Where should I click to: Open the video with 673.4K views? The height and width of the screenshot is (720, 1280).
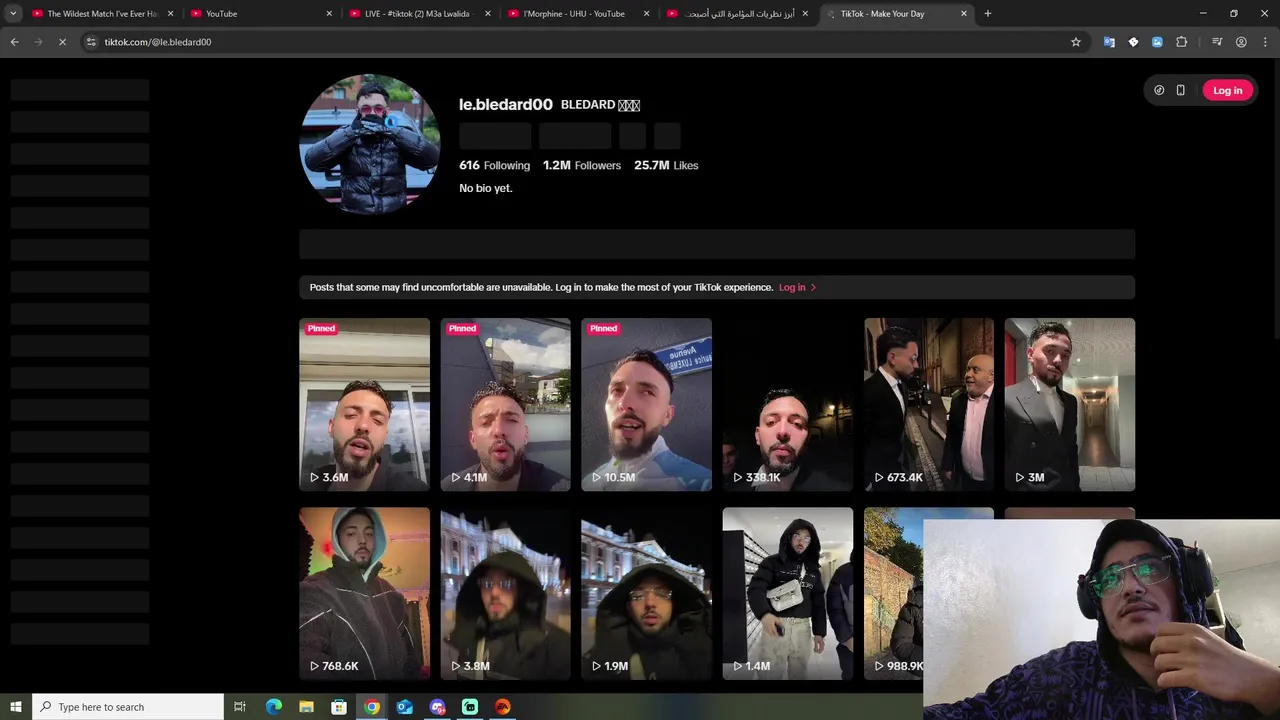click(x=929, y=404)
